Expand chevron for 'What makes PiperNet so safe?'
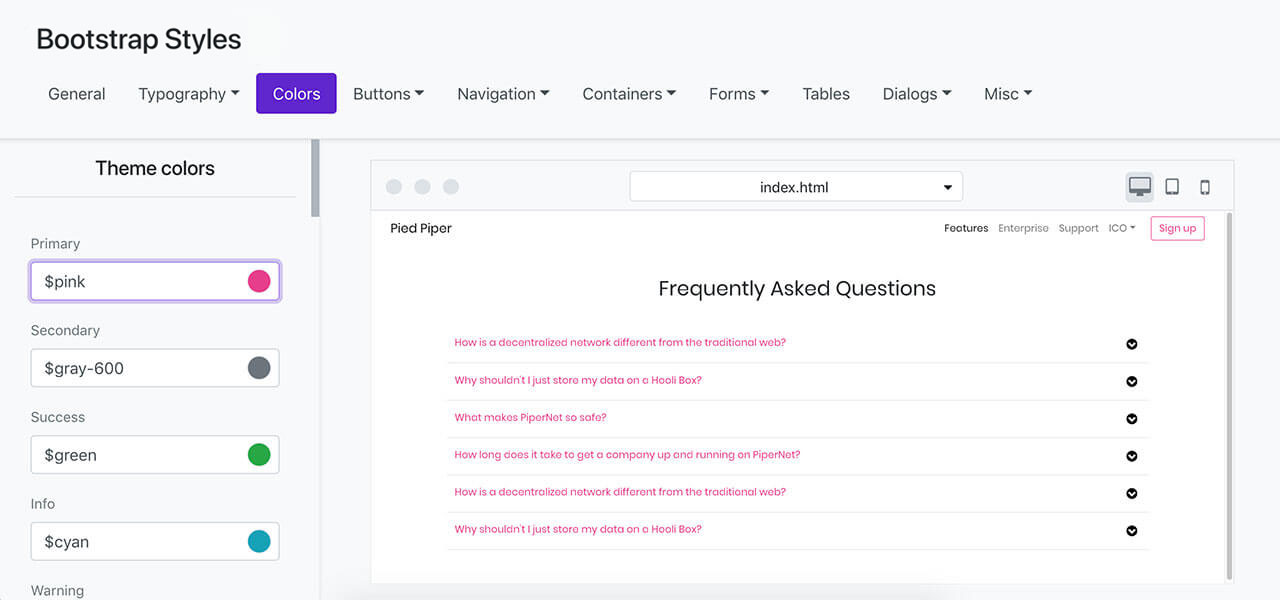The image size is (1280, 600). (1132, 419)
